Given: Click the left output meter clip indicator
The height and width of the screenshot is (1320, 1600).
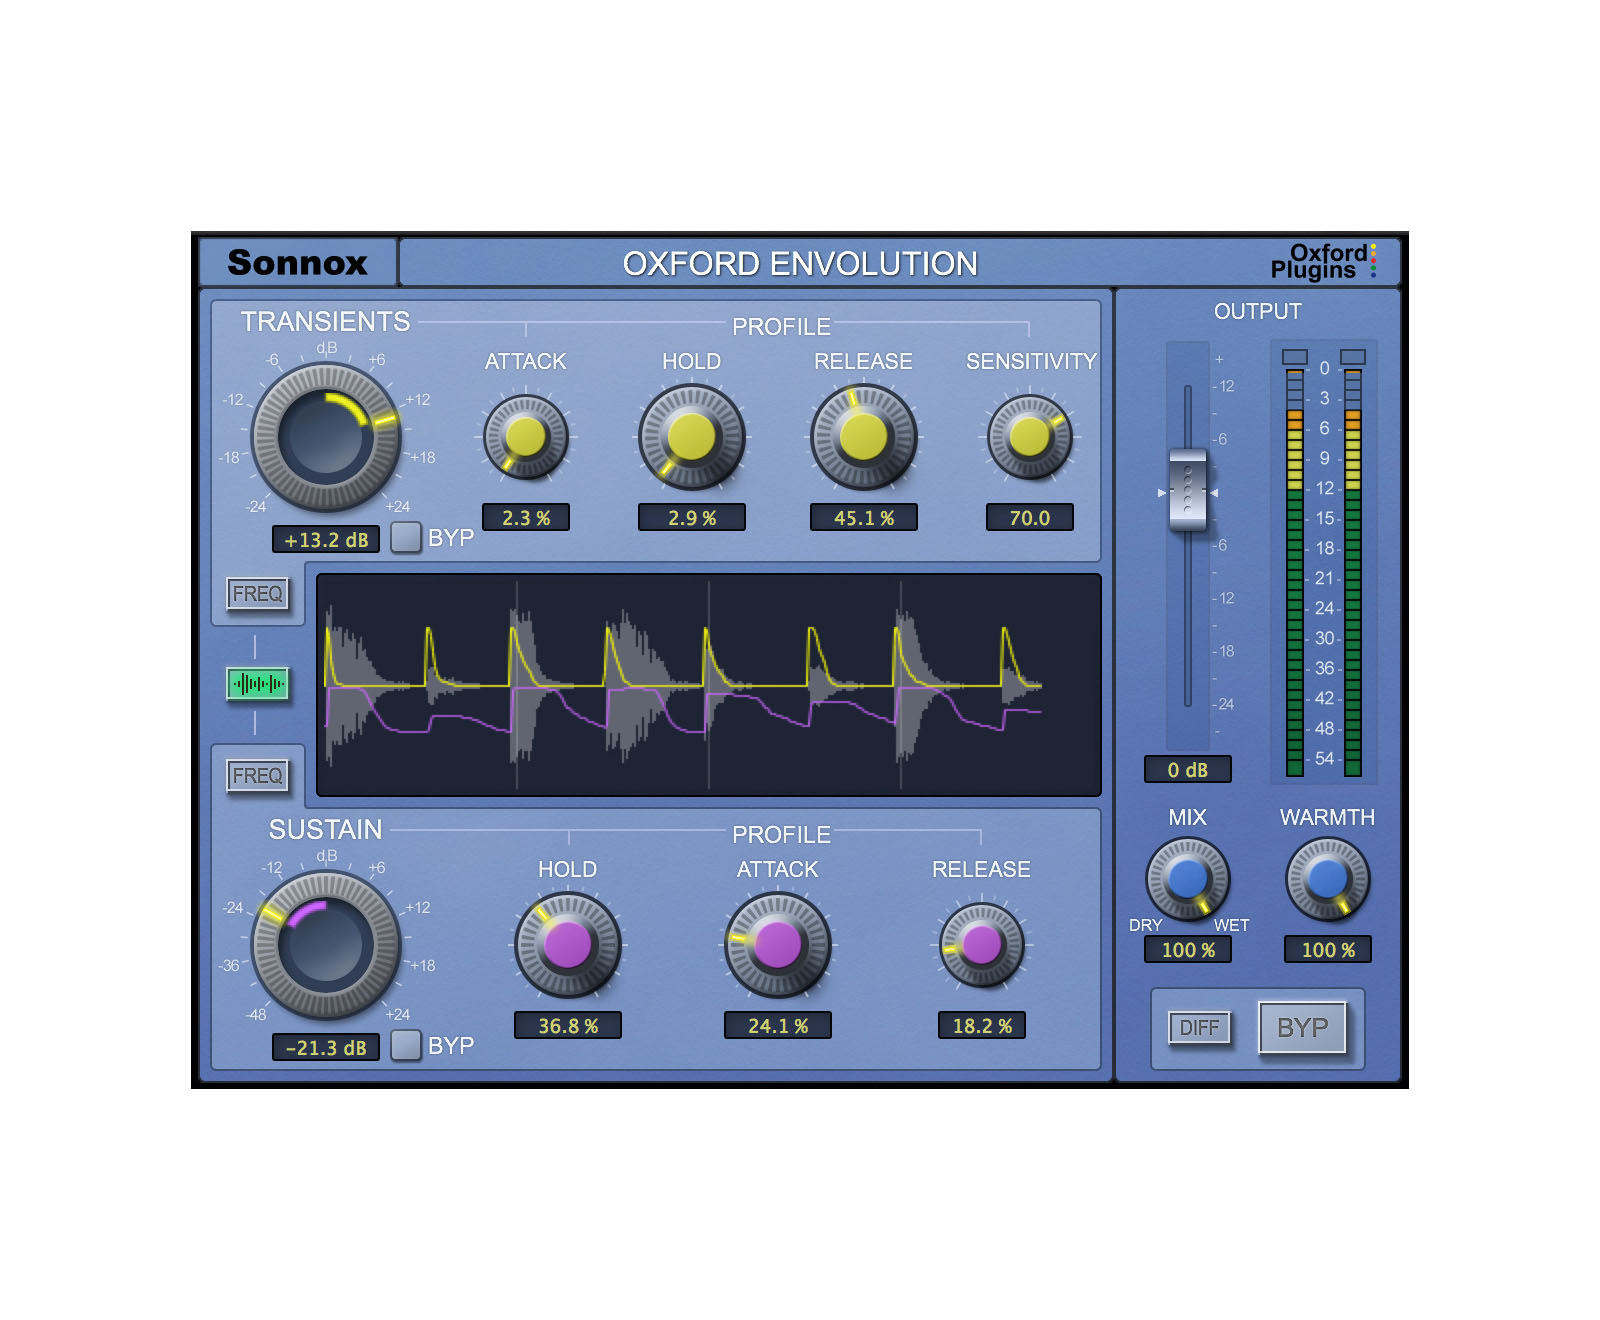Looking at the screenshot, I should click(1294, 357).
